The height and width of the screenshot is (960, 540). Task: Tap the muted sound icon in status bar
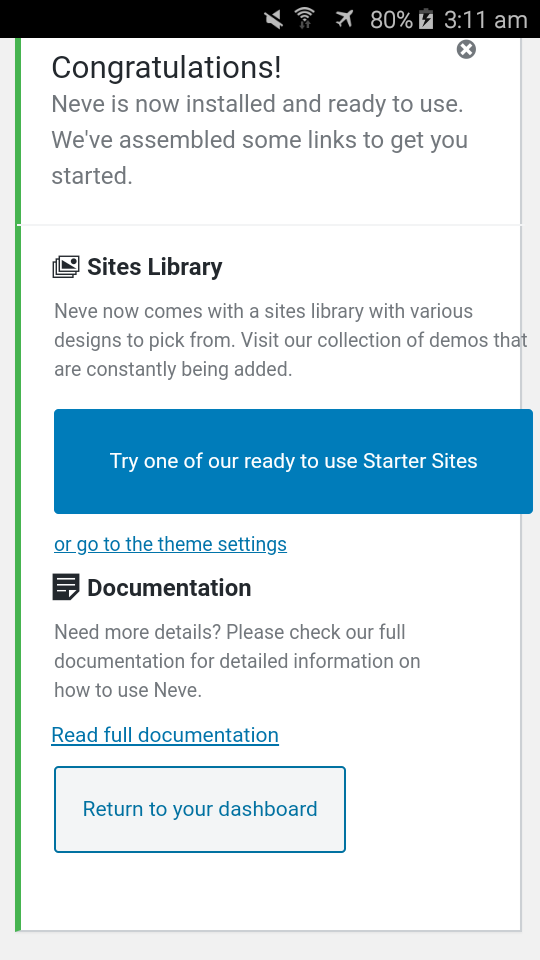pos(274,20)
